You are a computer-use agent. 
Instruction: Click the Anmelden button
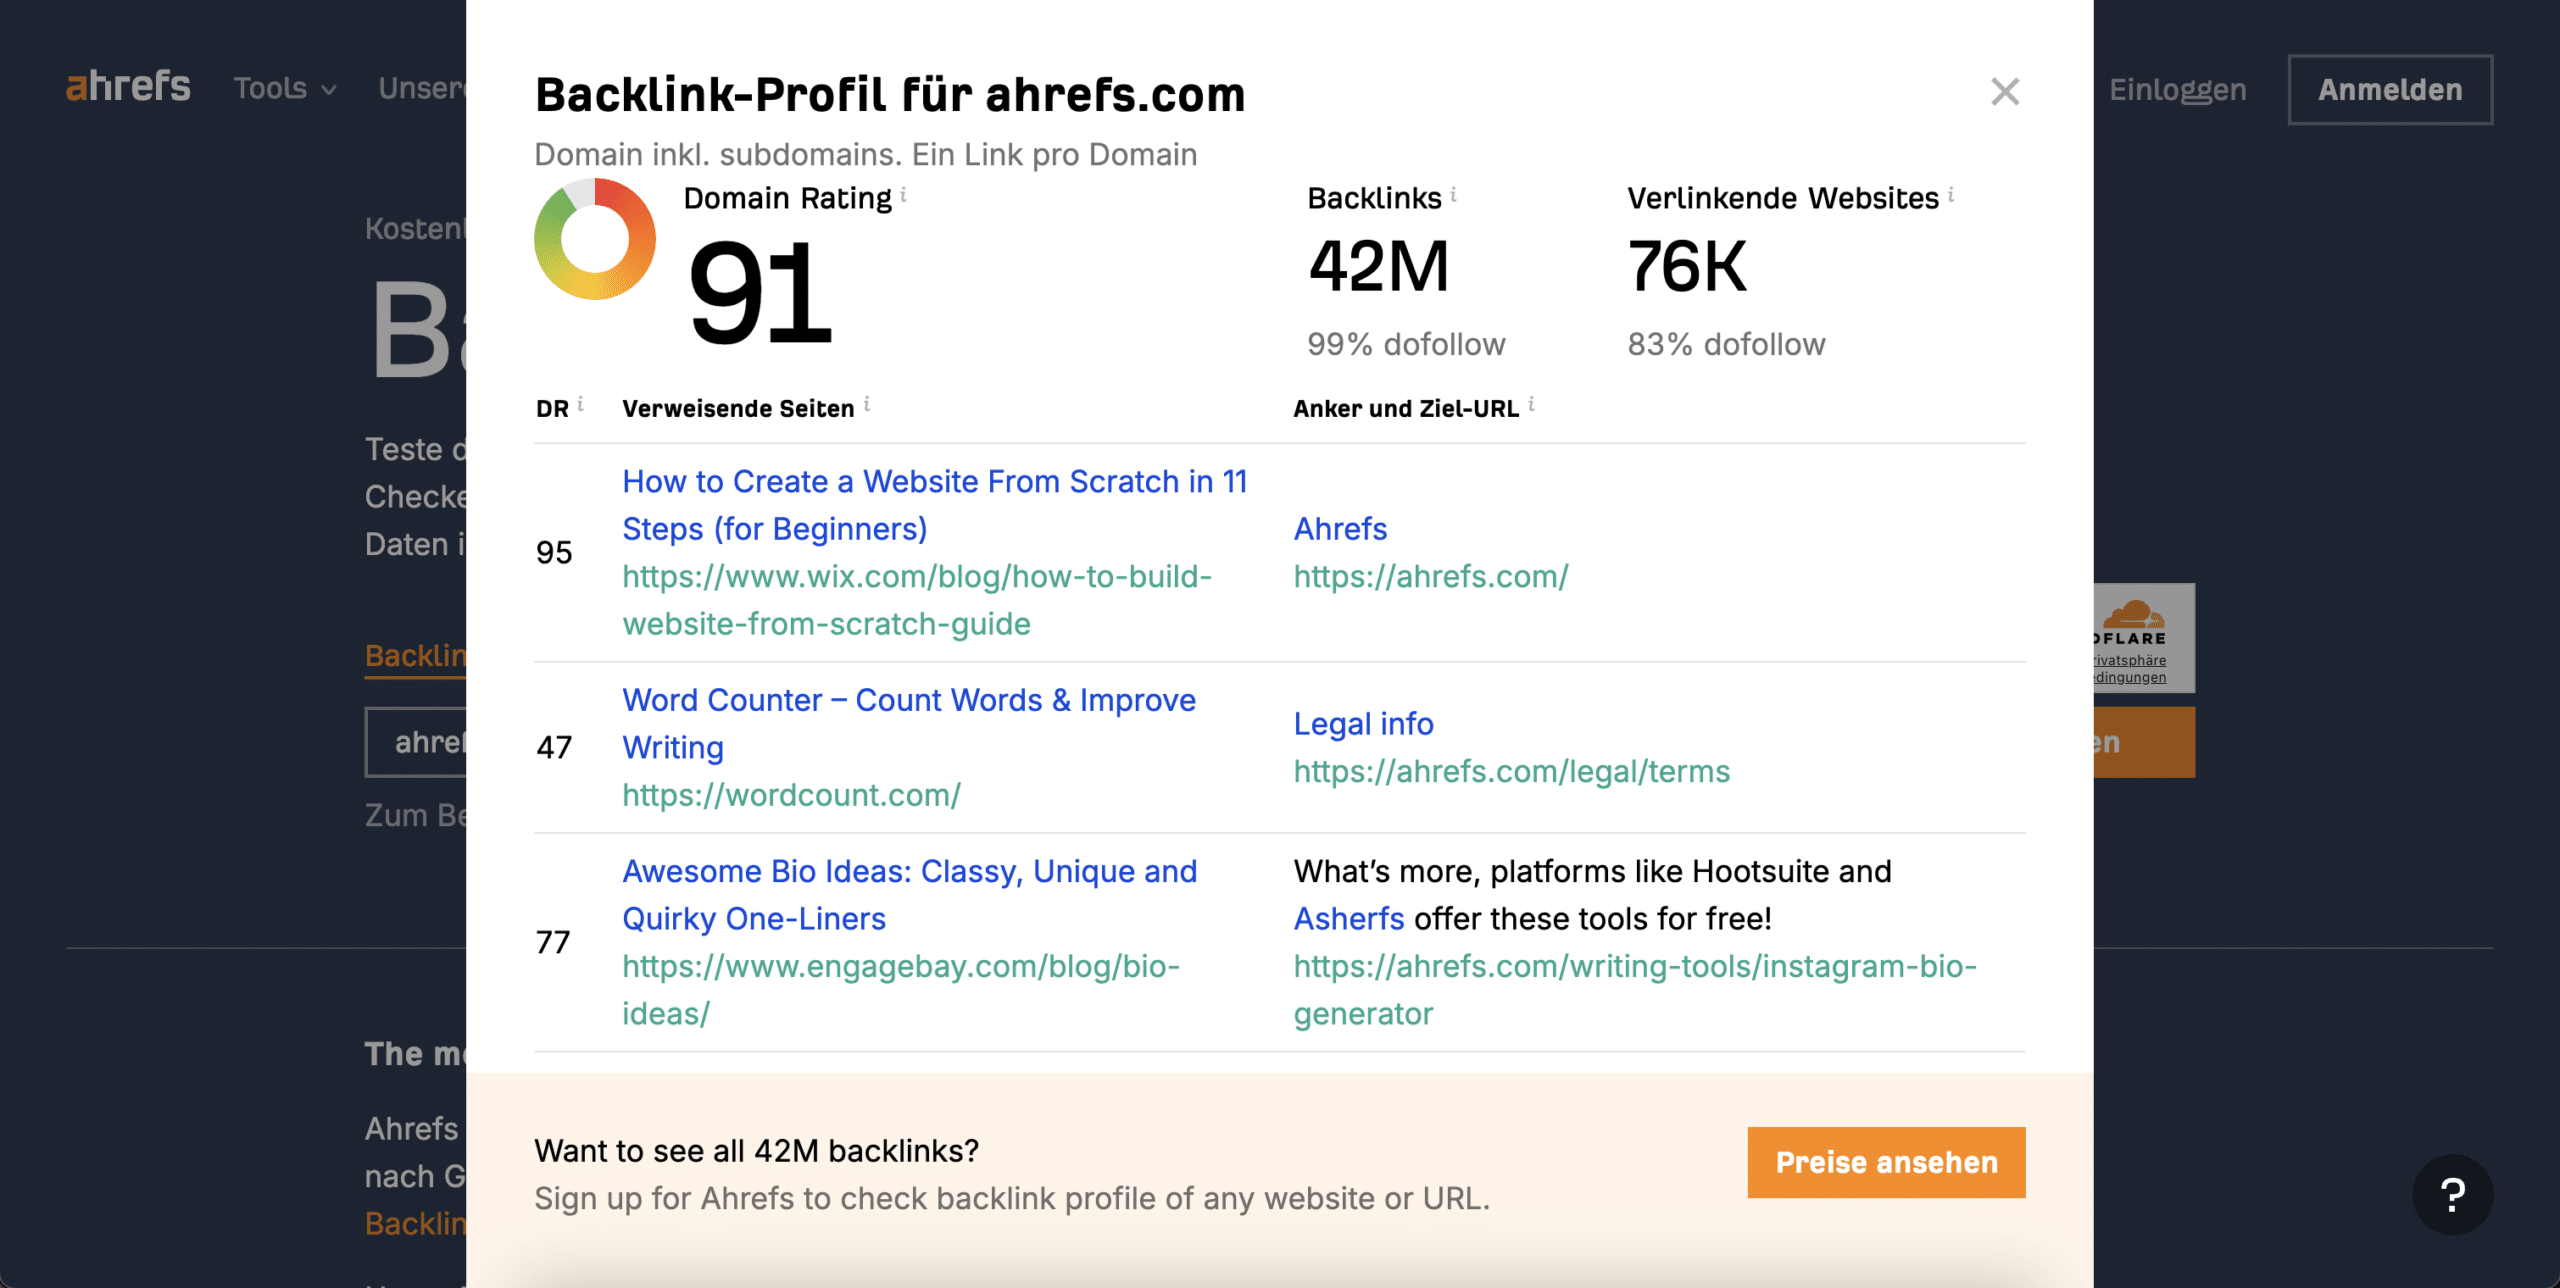click(2390, 90)
